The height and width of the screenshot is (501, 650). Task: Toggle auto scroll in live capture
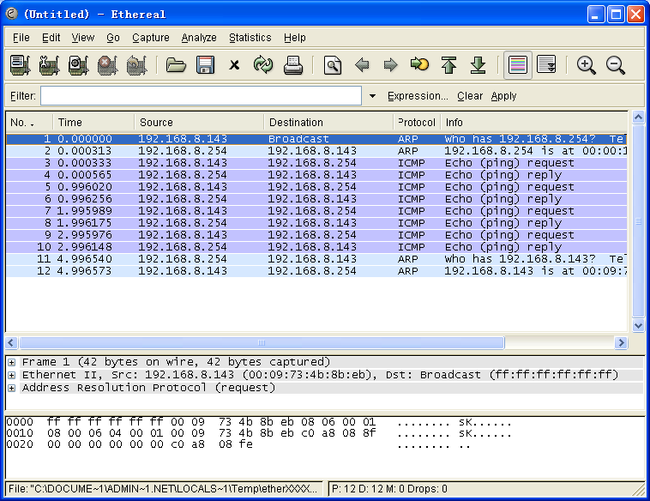546,64
